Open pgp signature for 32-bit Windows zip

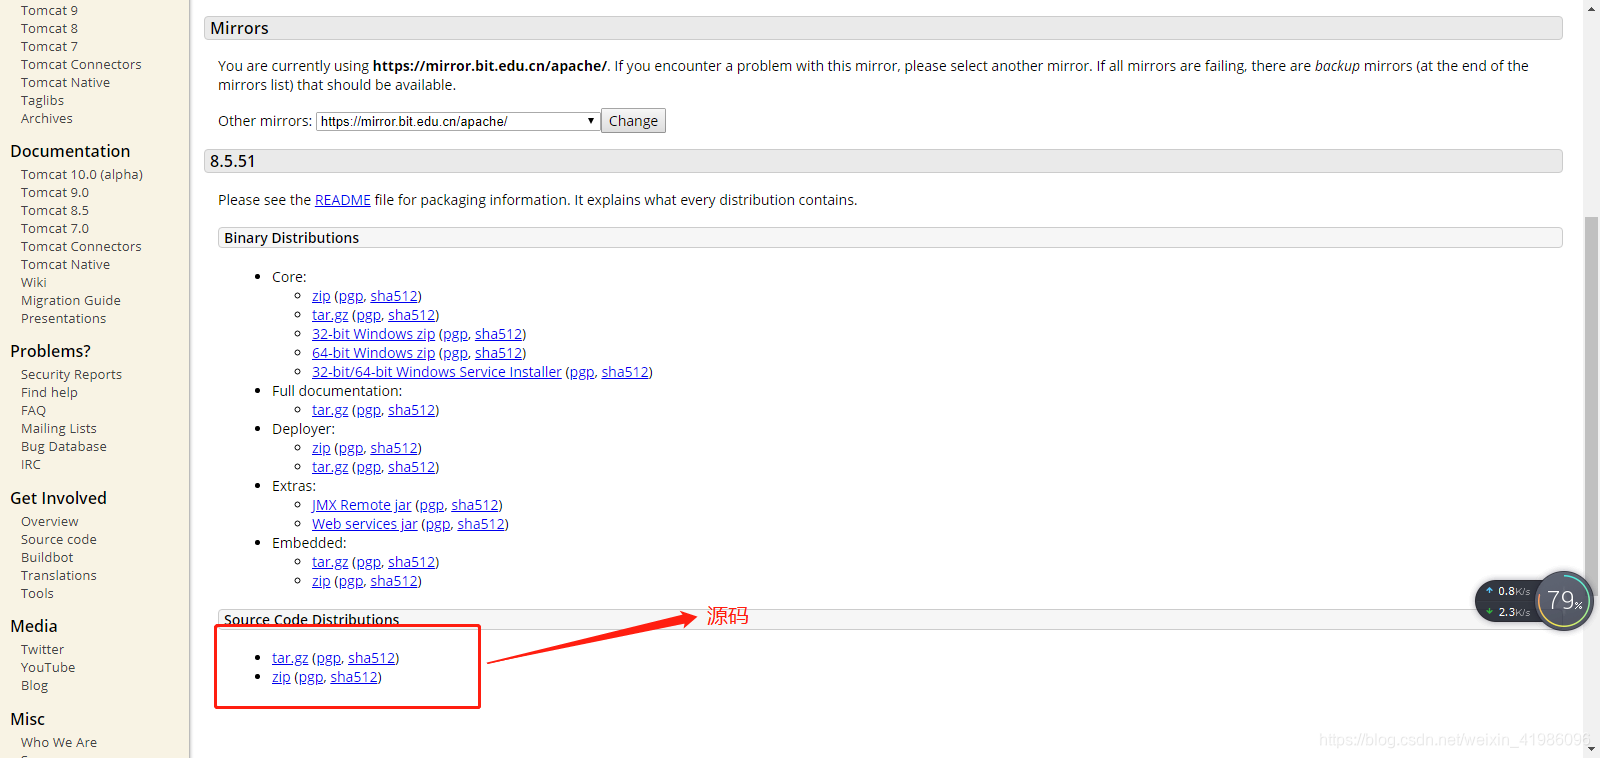coord(455,334)
